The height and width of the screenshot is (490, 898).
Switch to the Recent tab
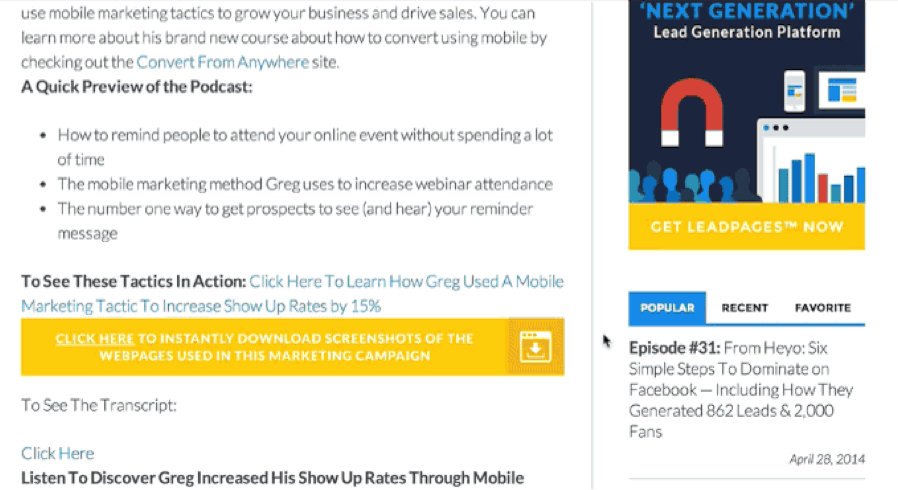click(745, 308)
